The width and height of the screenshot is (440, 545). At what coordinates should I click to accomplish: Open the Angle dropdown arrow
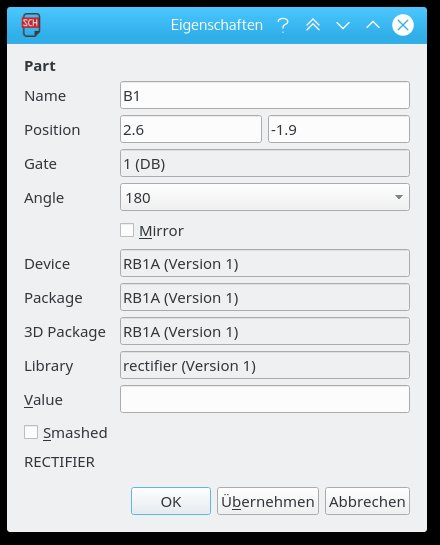(399, 197)
